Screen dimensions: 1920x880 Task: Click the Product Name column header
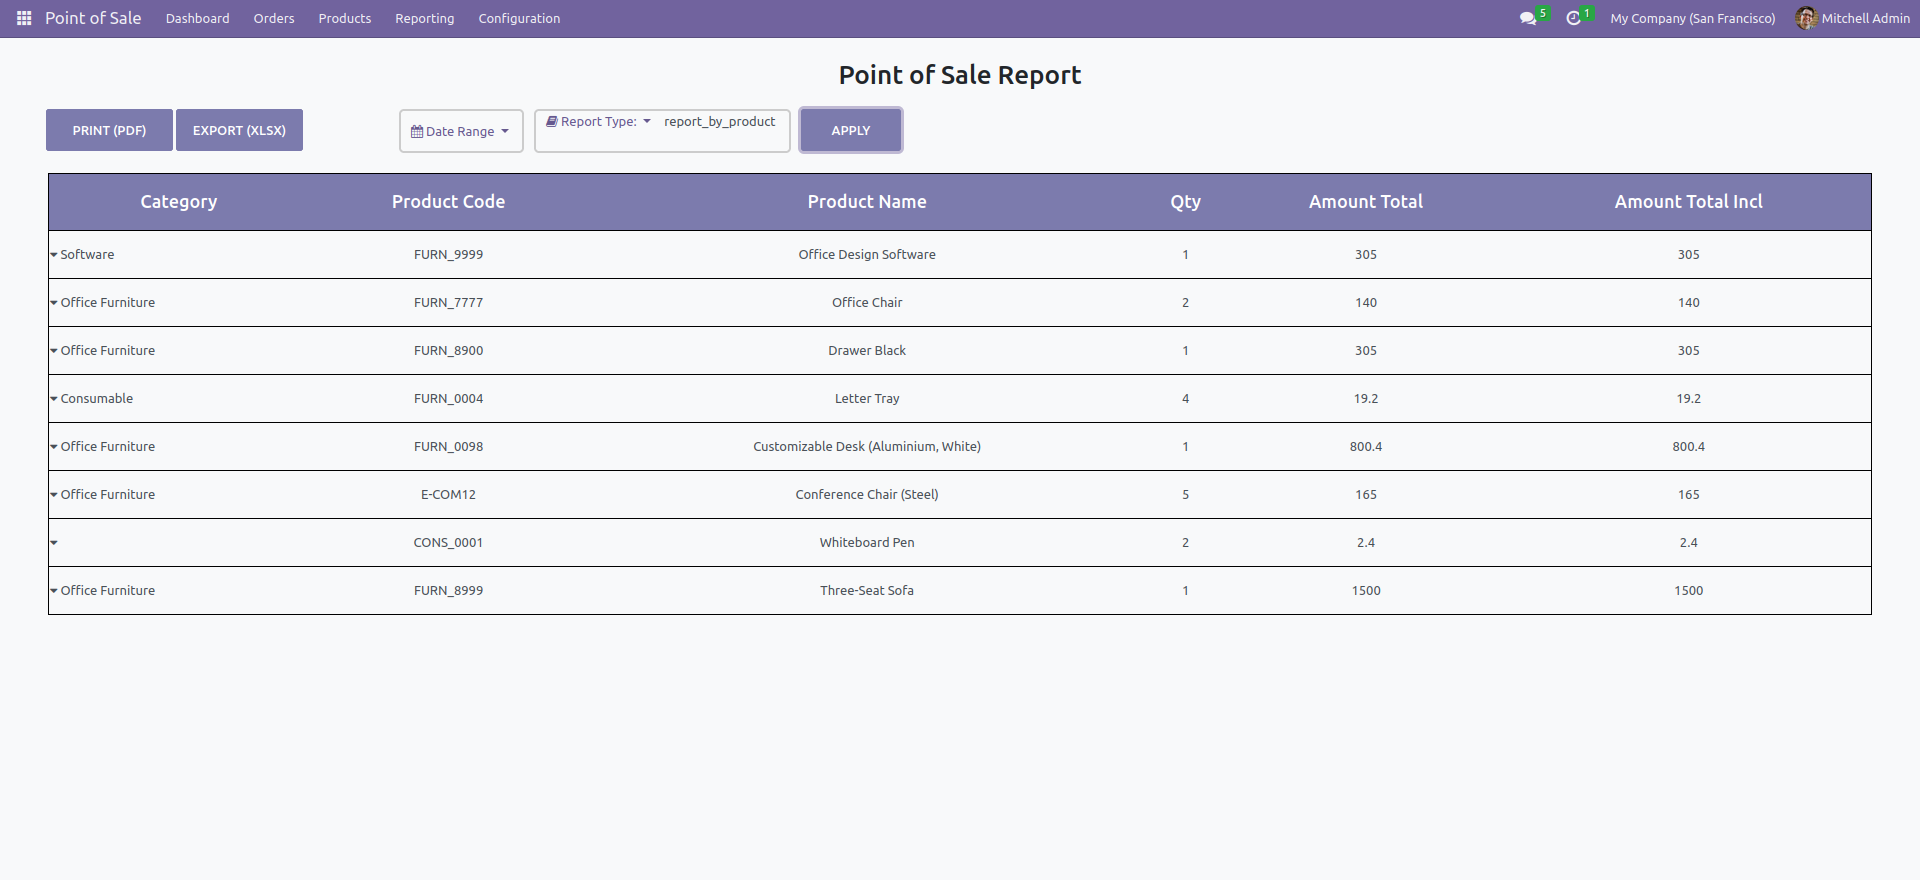pyautogui.click(x=866, y=202)
